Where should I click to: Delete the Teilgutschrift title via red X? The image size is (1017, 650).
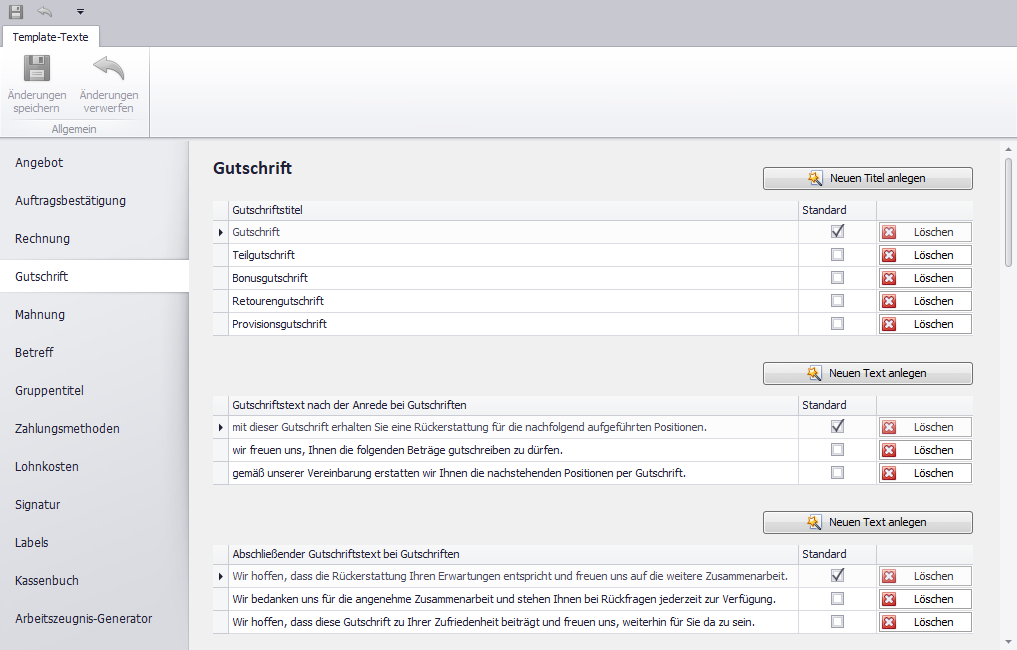click(889, 255)
